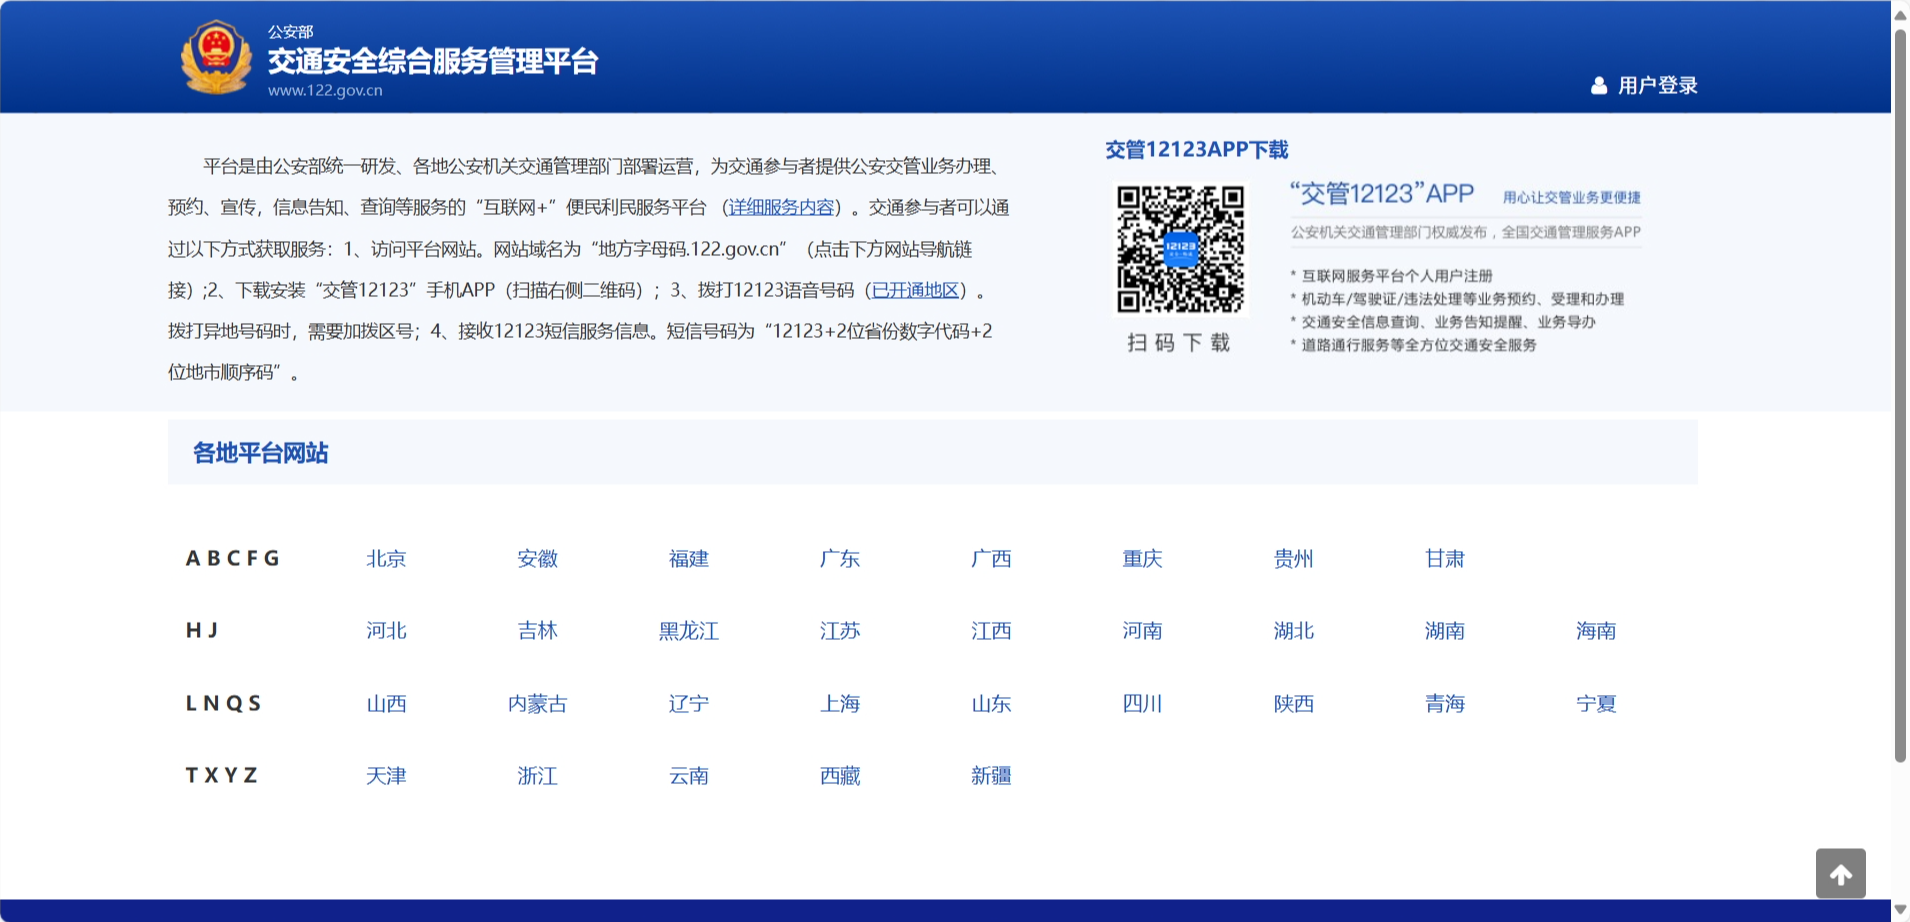Open the 广东 province site
Viewport: 1910px width, 922px height.
840,559
